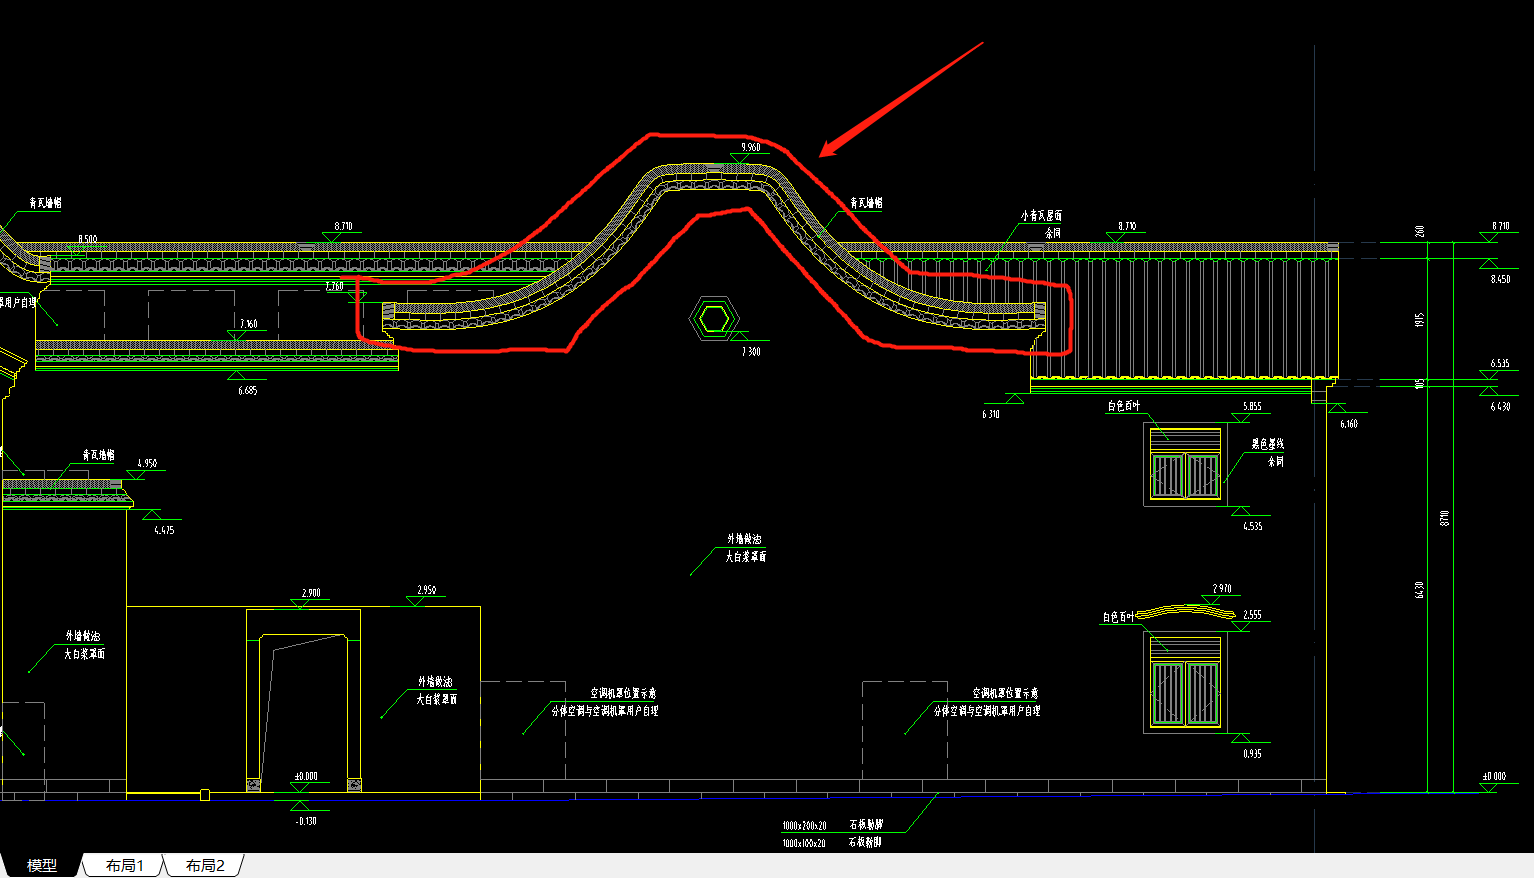The height and width of the screenshot is (878, 1534).
Task: Select the 1000x100x20 size text
Action: (x=804, y=843)
